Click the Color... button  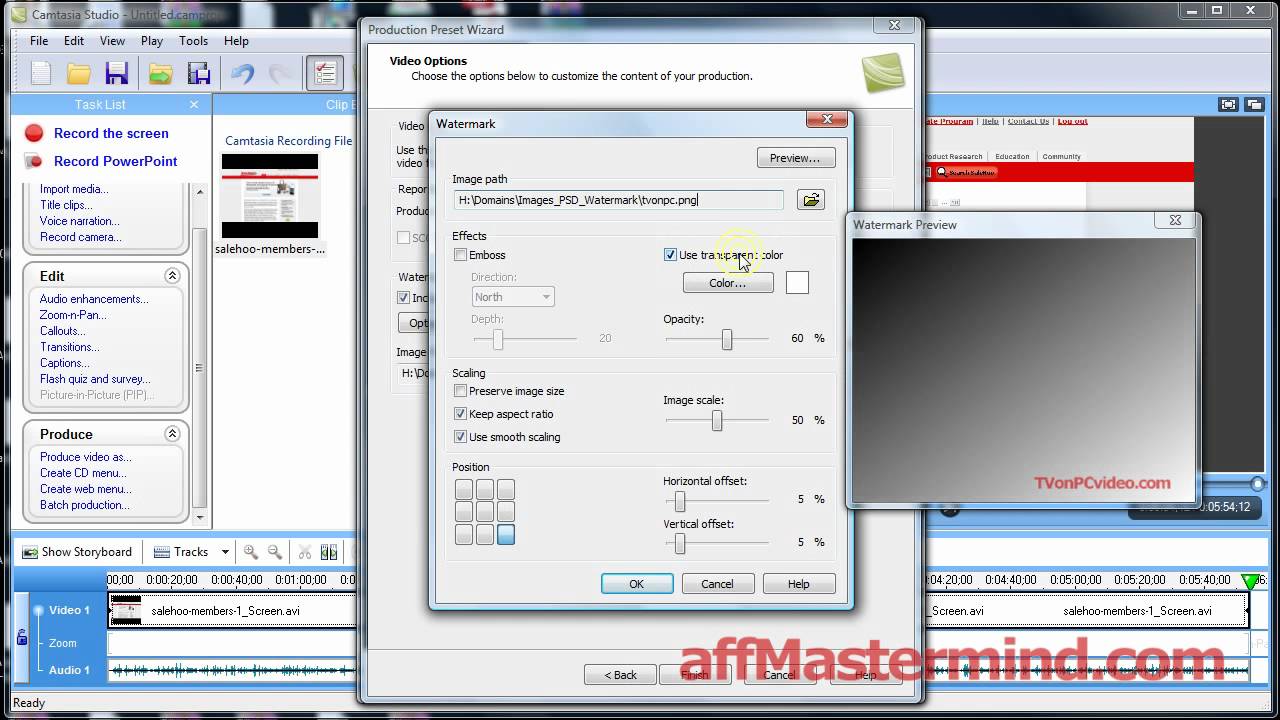point(728,283)
